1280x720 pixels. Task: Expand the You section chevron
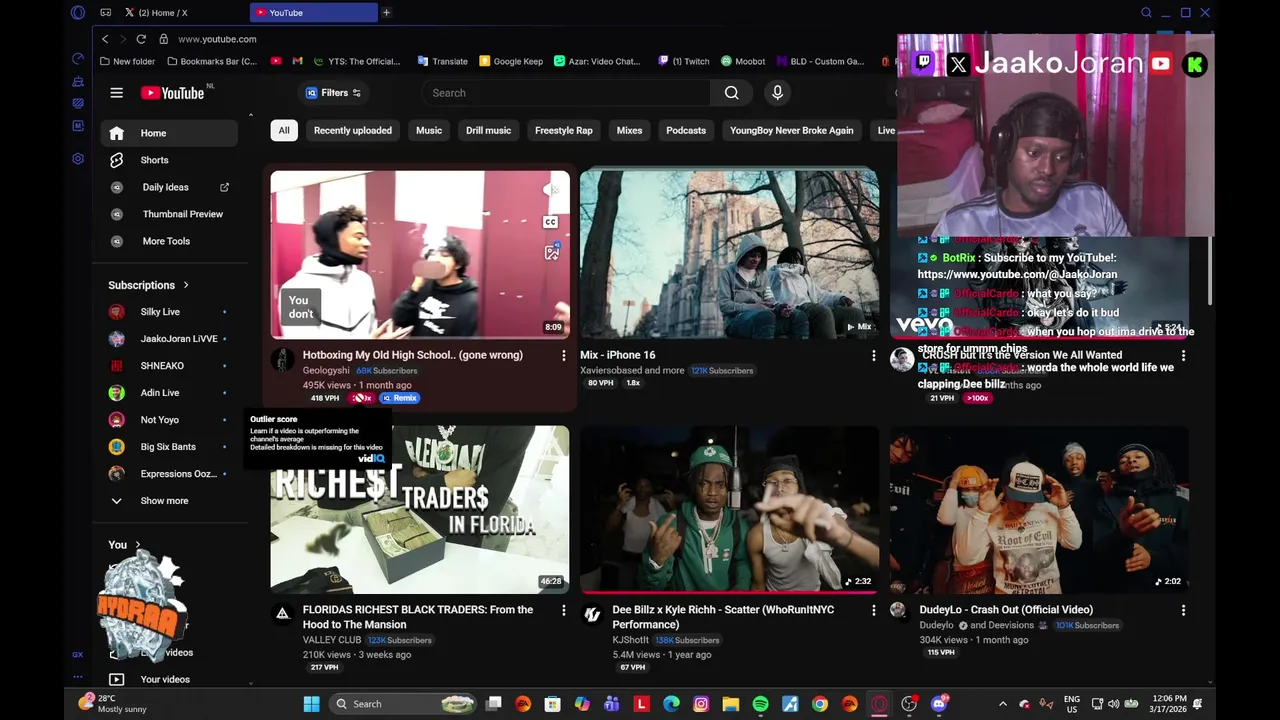tap(138, 545)
